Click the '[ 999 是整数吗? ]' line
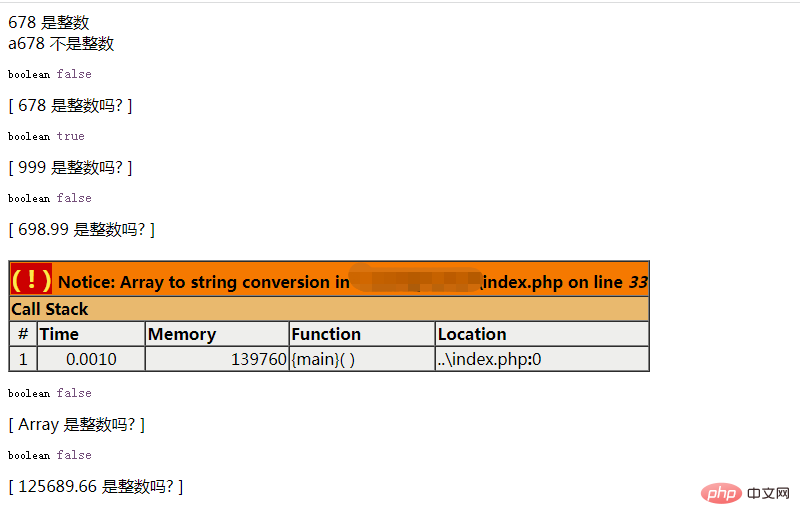 70,167
